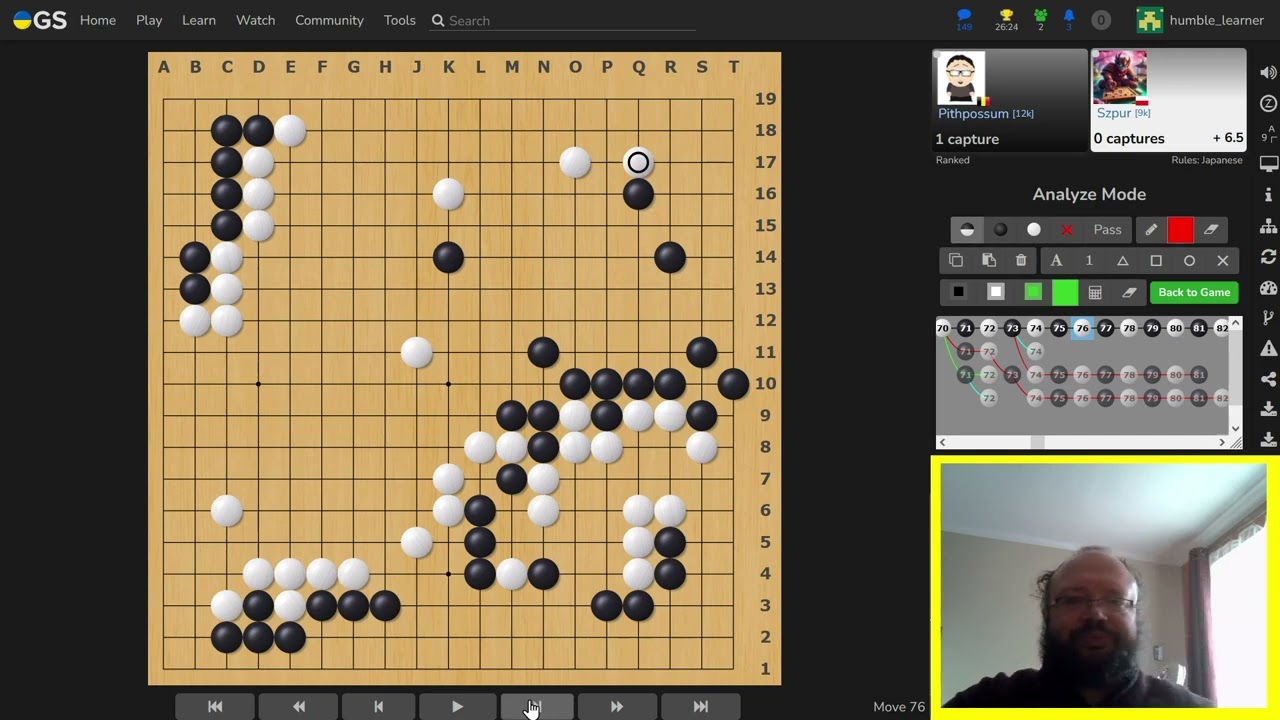Select the pencil draw tool
1280x720 pixels.
(x=1151, y=230)
